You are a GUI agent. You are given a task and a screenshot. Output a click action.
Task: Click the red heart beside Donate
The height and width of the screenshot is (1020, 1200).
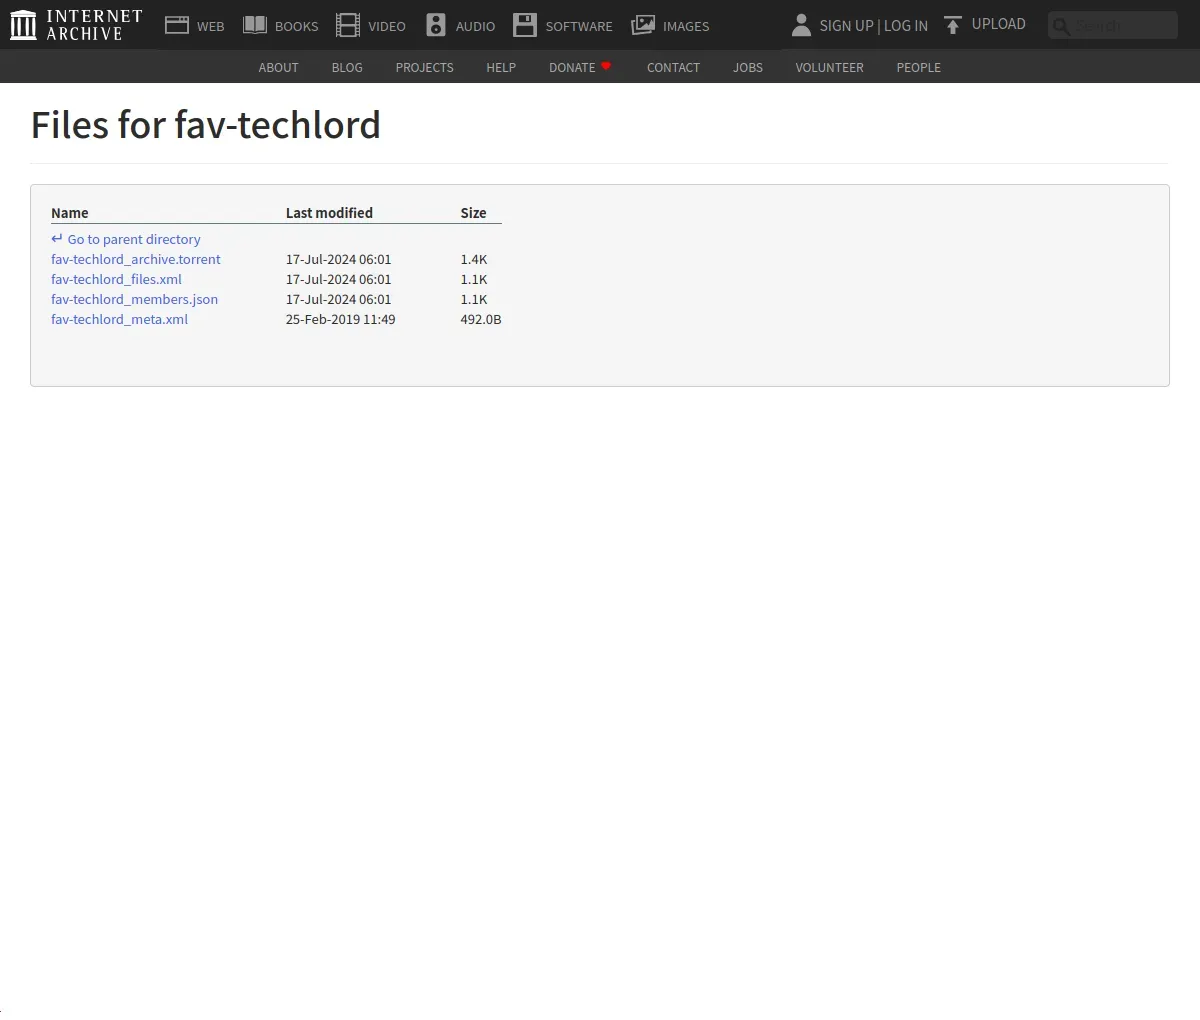[606, 66]
